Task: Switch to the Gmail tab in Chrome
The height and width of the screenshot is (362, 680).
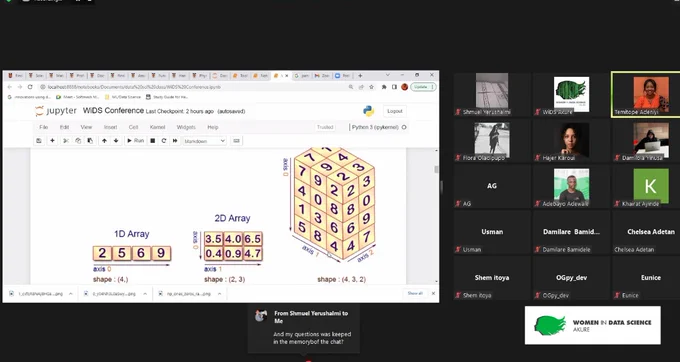Action: (323, 75)
